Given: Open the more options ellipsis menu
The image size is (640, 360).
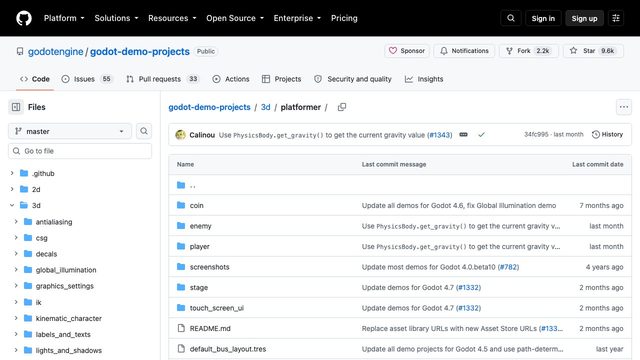Looking at the screenshot, I should point(624,107).
